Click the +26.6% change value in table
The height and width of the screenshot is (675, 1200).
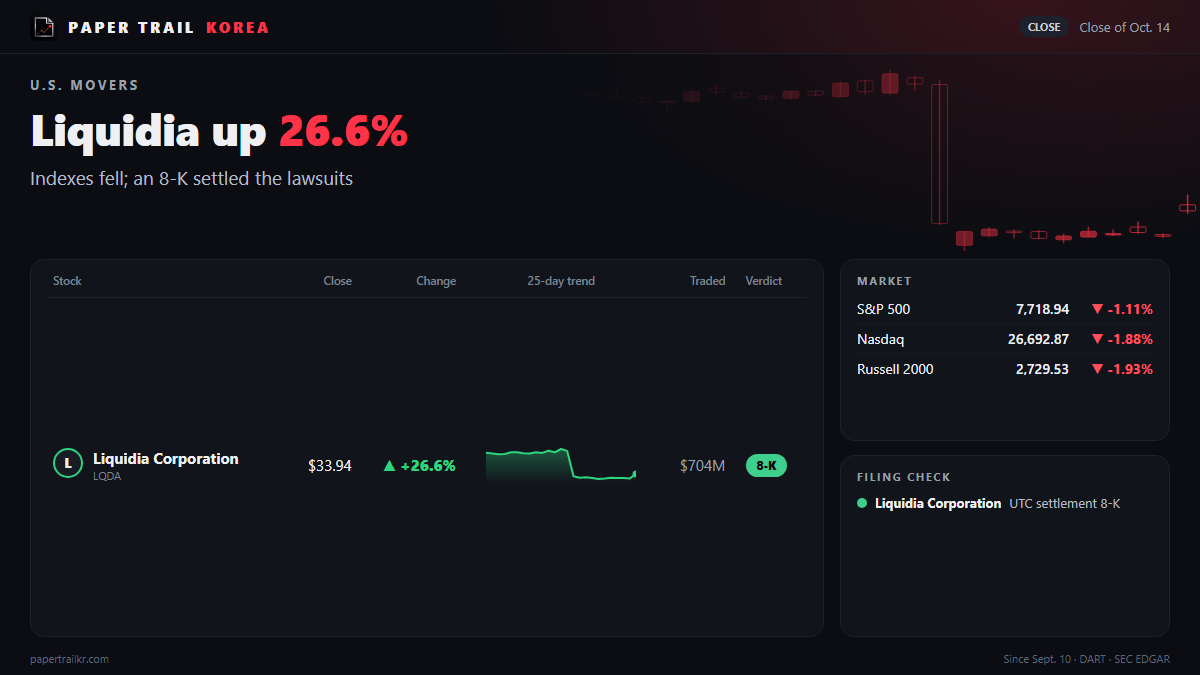(428, 466)
